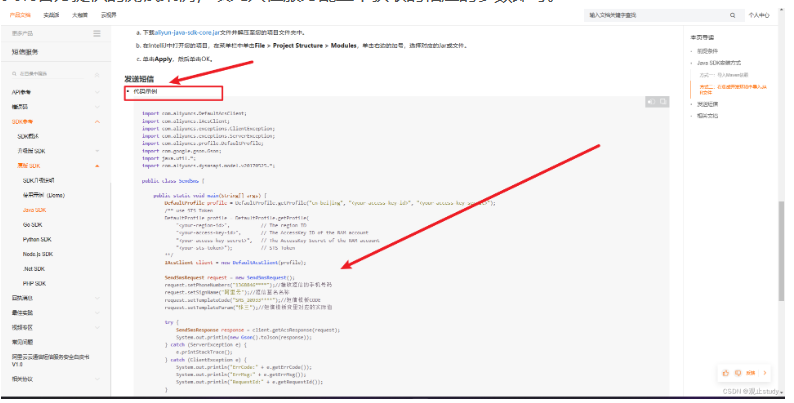Toggle dark mode icon on code block
This screenshot has width=794, height=403.
coord(651,102)
